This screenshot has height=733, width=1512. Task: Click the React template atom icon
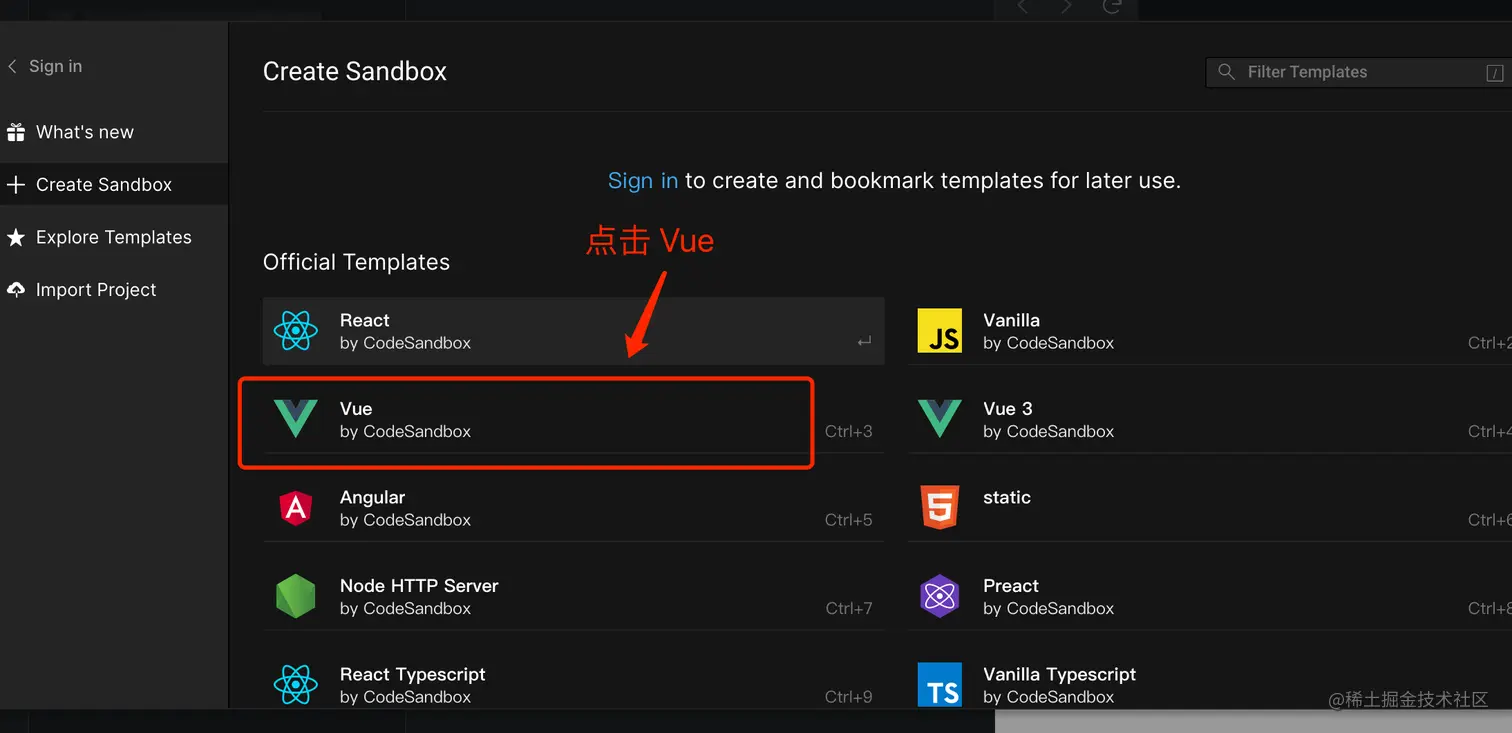click(x=295, y=331)
